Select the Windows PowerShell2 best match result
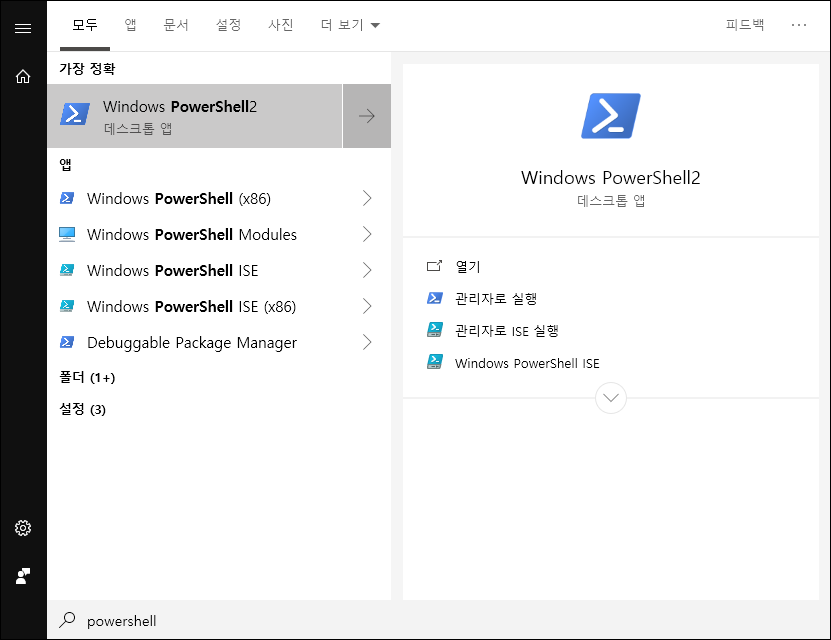 click(195, 116)
